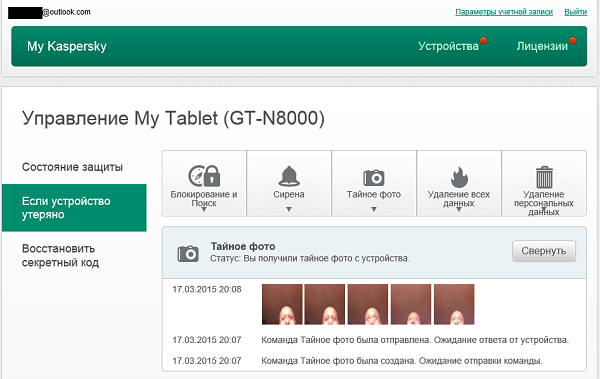Click the Siren bell icon
The height and width of the screenshot is (379, 600).
289,176
